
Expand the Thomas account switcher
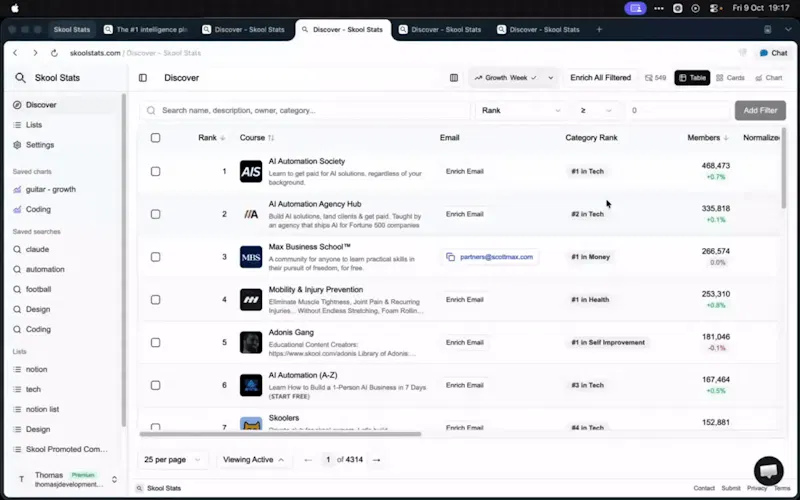[x=114, y=479]
